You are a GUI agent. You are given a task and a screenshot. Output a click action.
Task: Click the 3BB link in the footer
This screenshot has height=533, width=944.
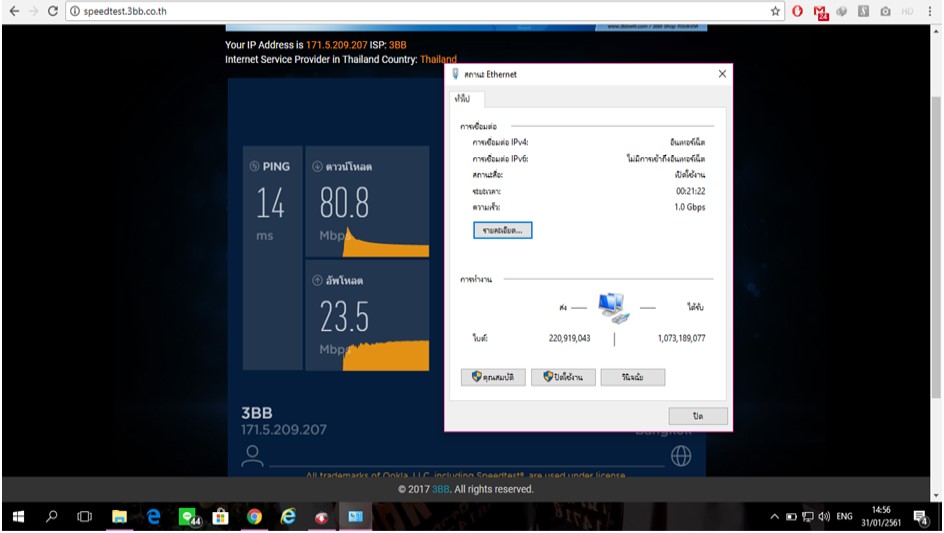coord(441,489)
